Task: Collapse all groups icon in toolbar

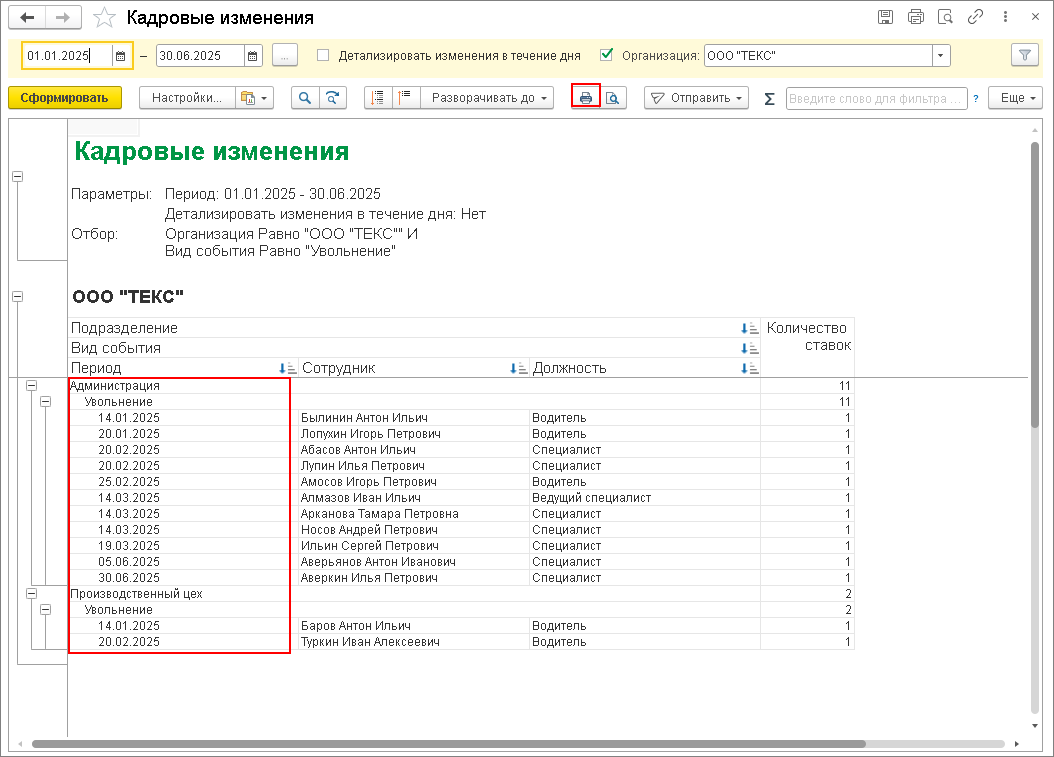Action: tap(405, 98)
